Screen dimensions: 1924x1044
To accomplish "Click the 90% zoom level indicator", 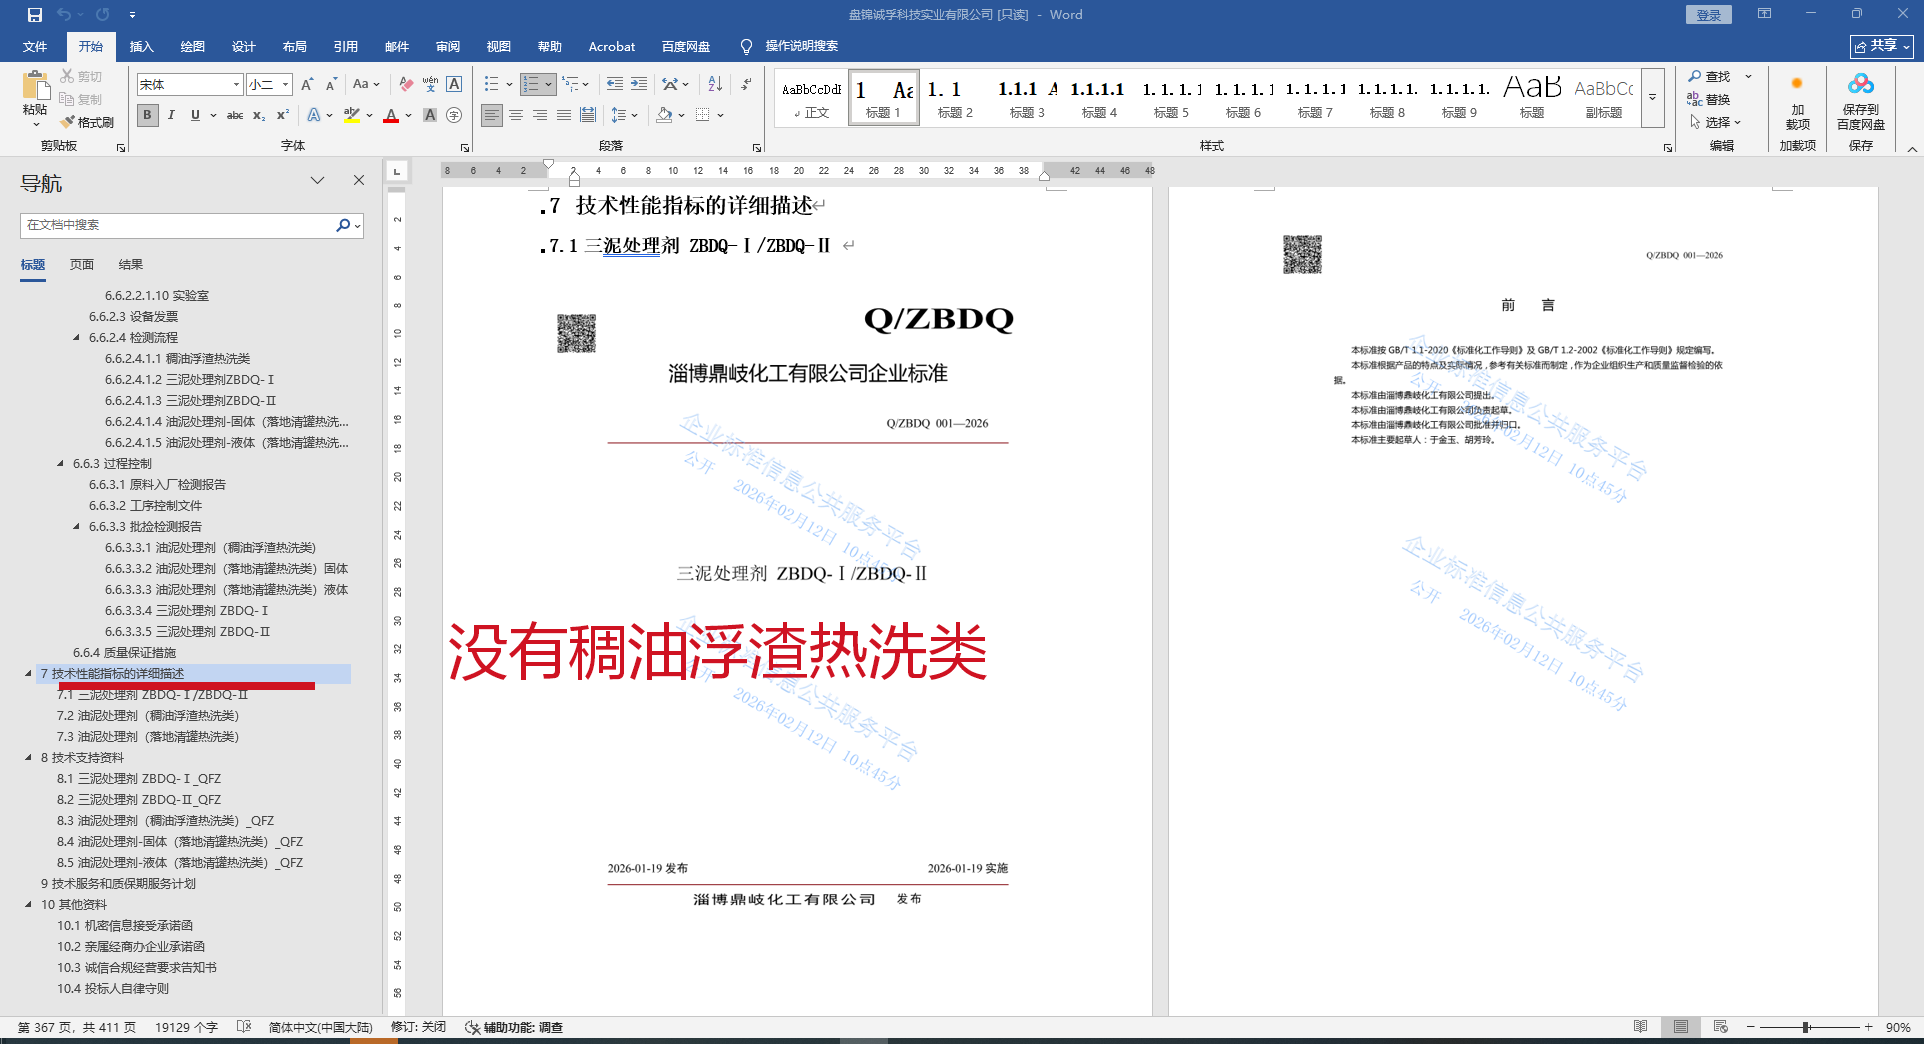I will click(x=1897, y=1027).
